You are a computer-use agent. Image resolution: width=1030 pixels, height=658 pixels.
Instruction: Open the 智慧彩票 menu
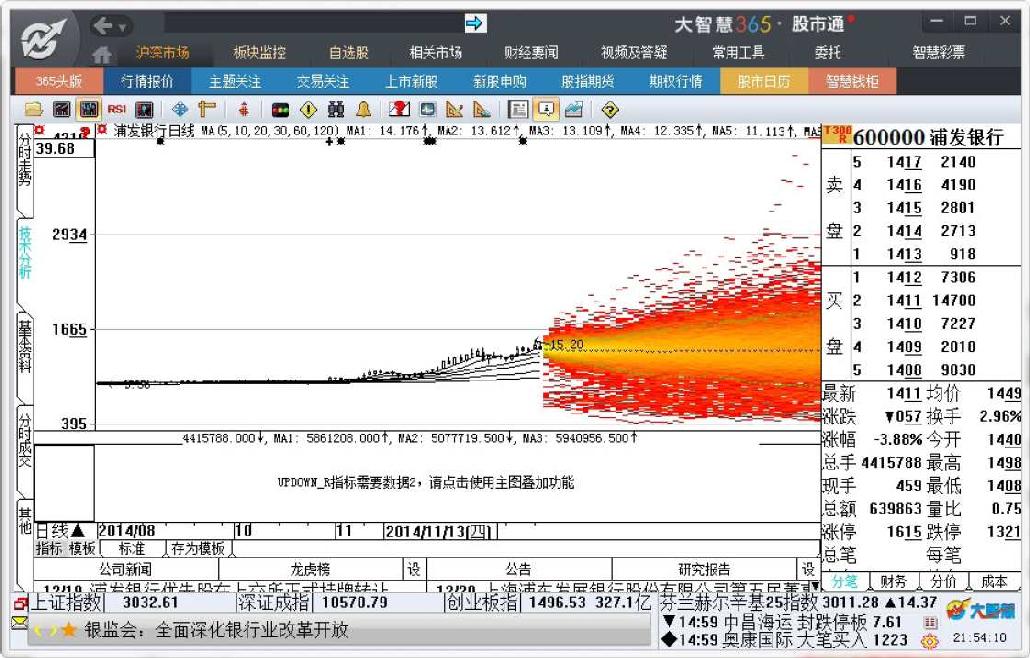pos(938,52)
